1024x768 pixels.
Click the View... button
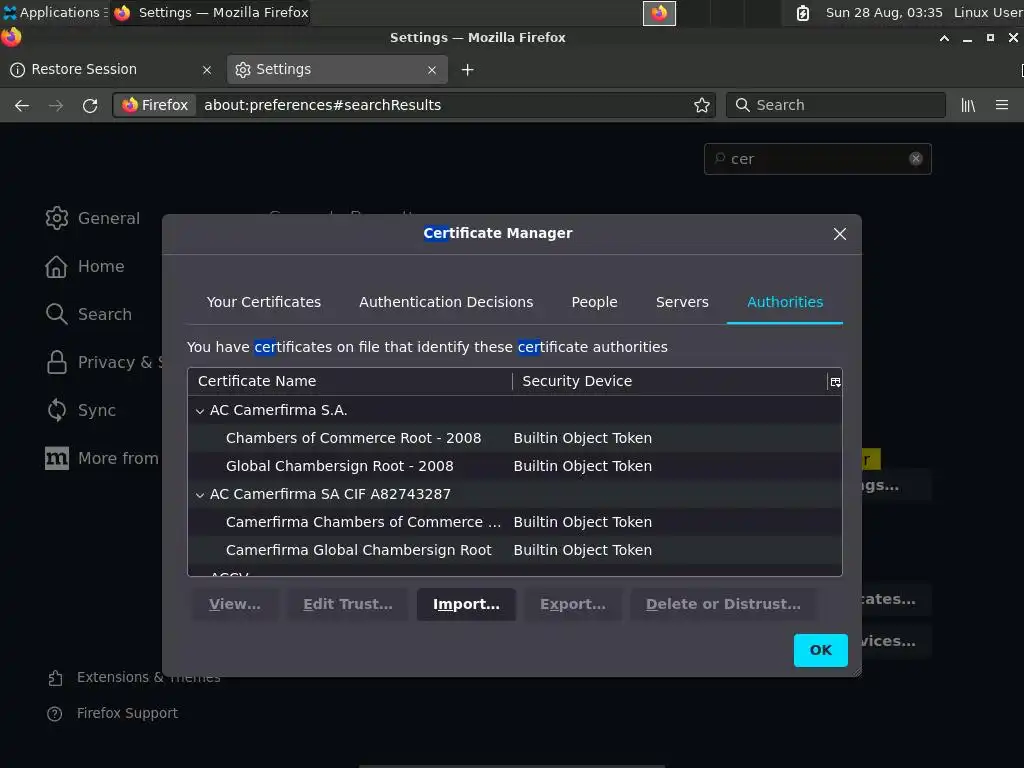pos(234,604)
